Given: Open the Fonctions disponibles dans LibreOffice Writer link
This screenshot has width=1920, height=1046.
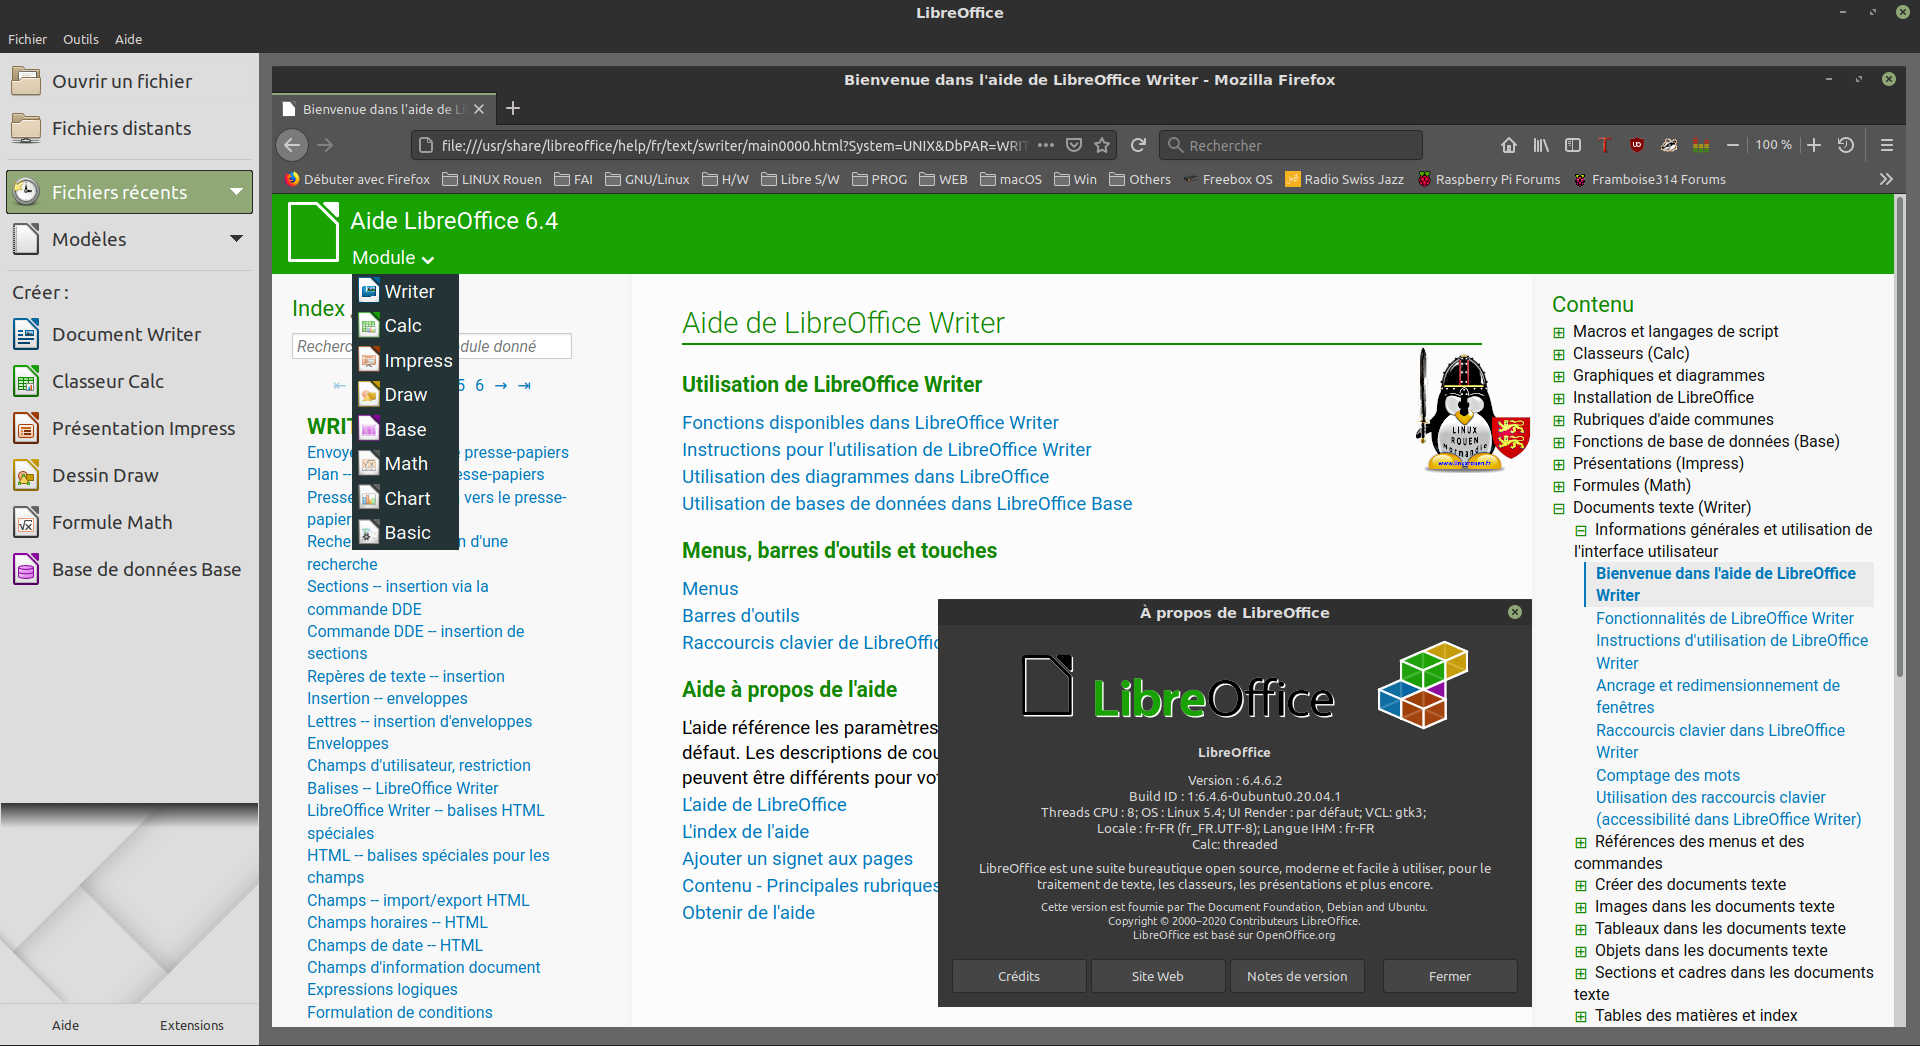Looking at the screenshot, I should pos(869,423).
